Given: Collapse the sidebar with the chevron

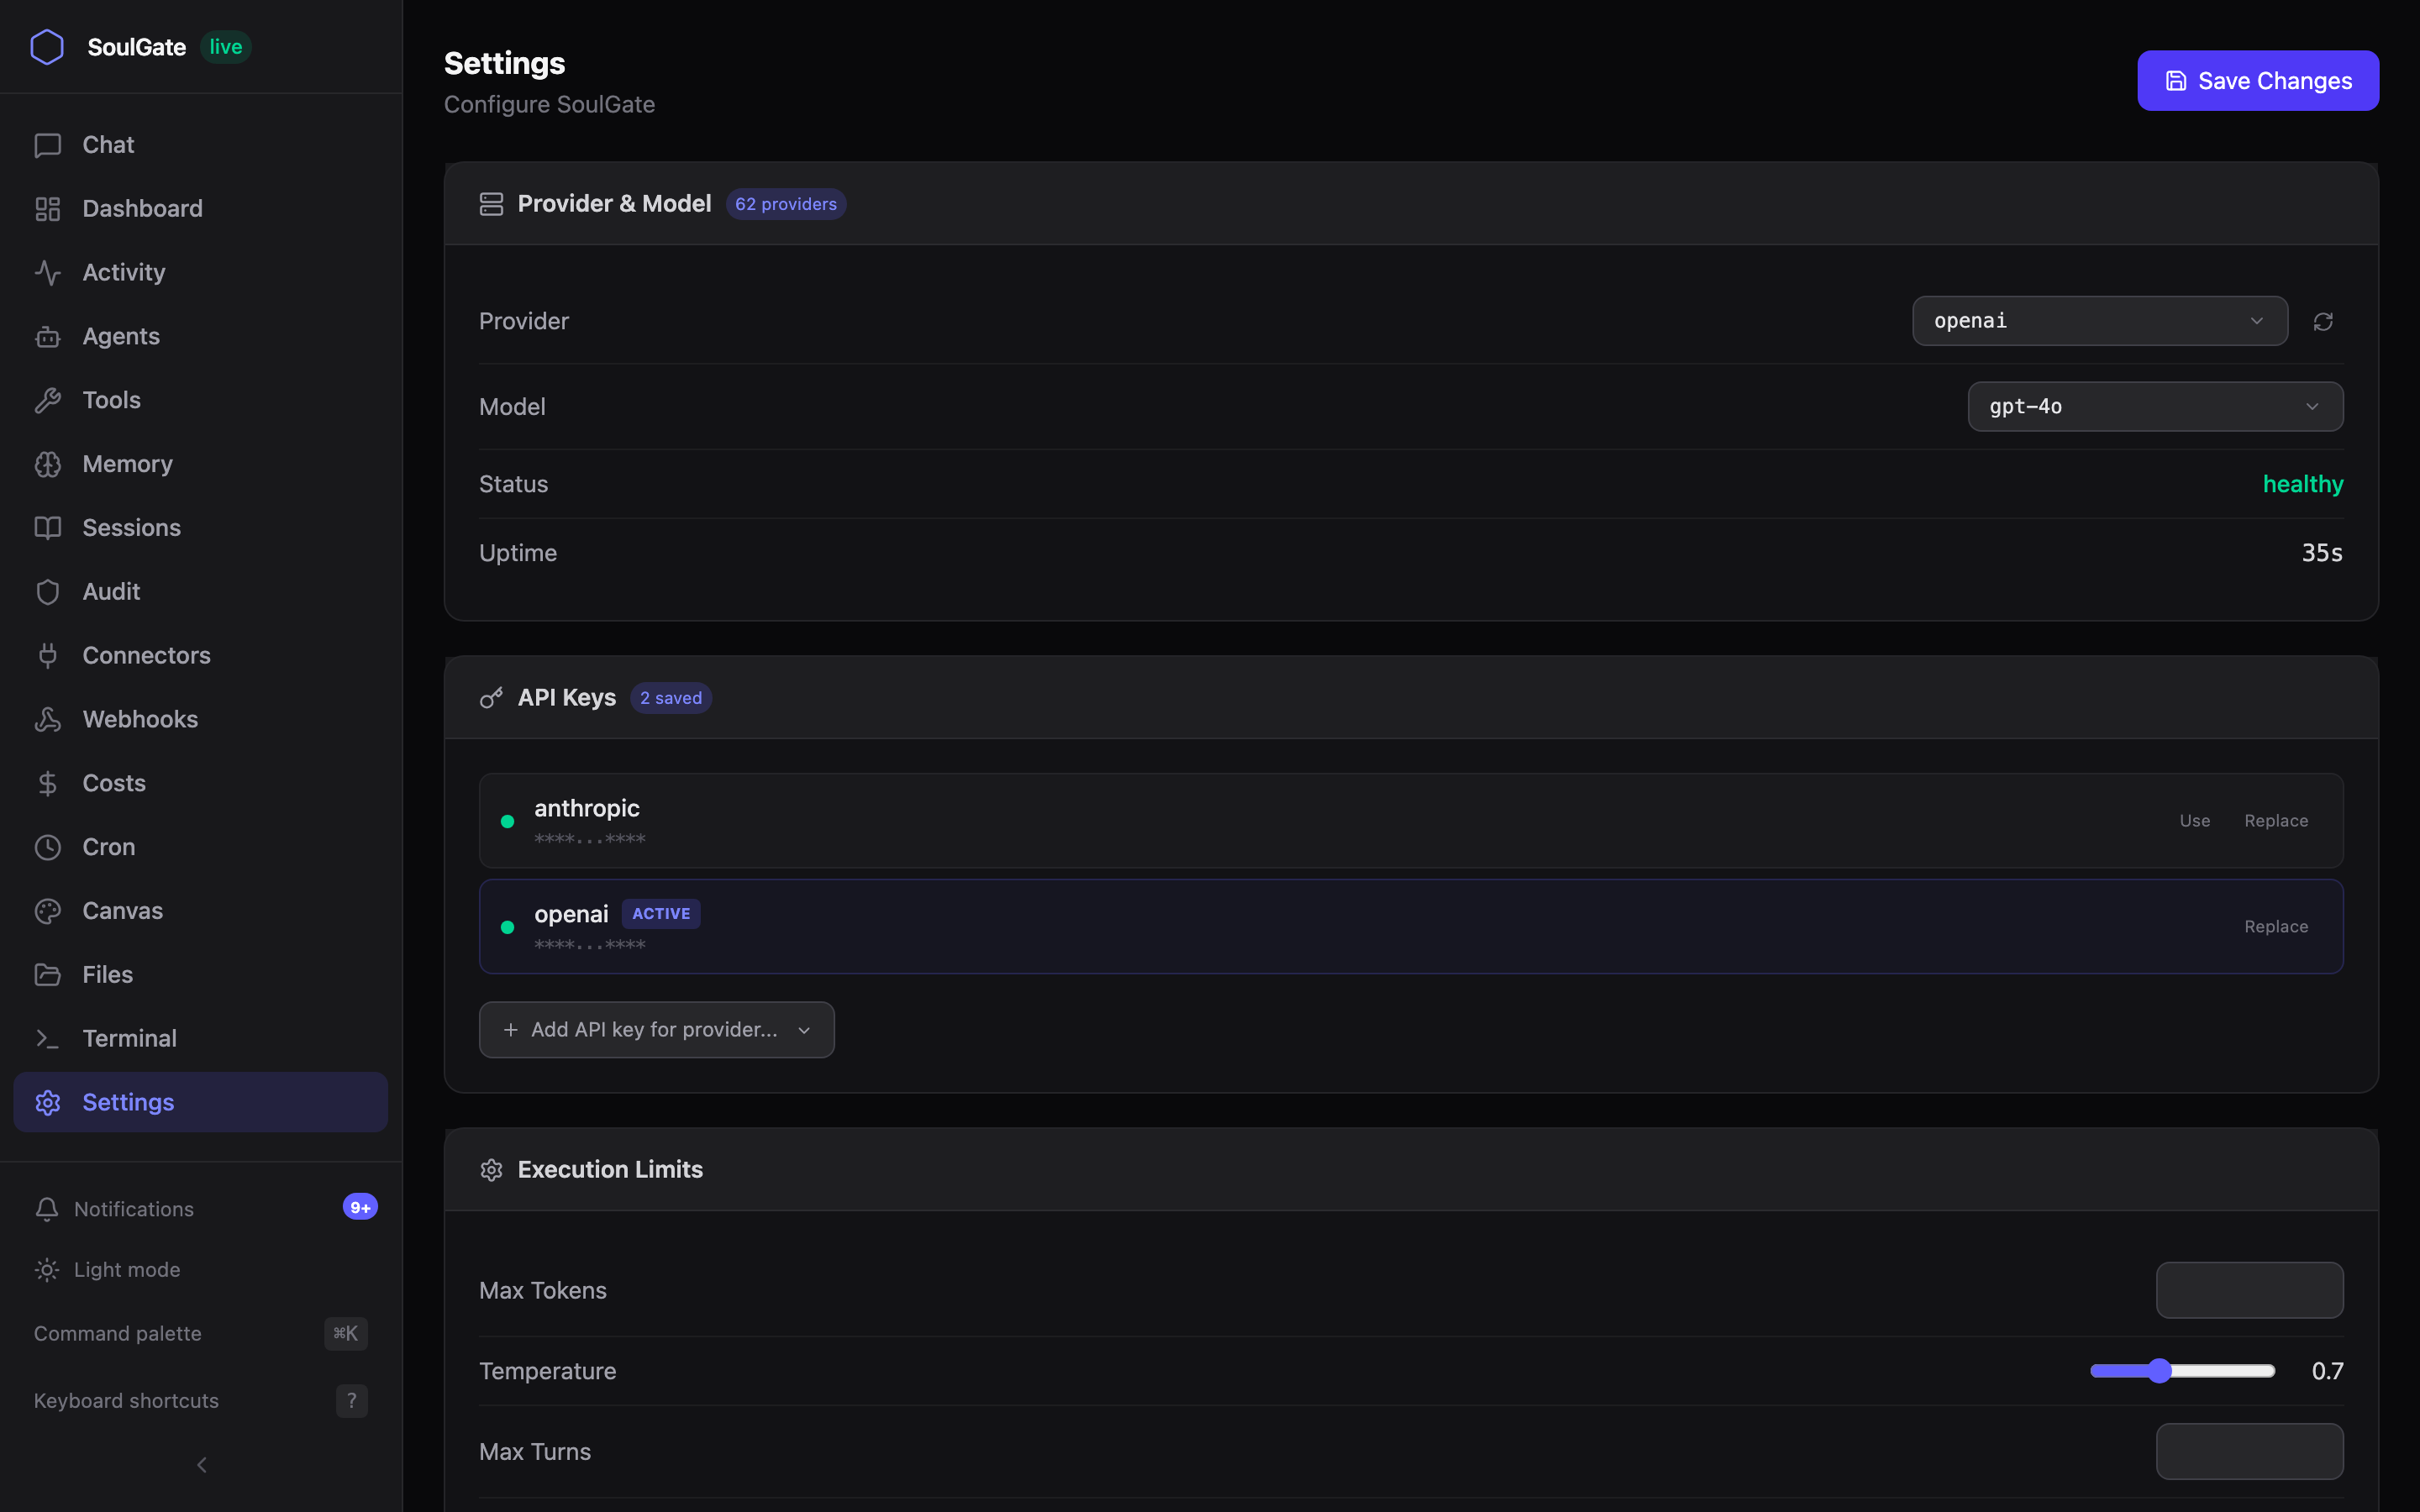Looking at the screenshot, I should coord(202,1465).
